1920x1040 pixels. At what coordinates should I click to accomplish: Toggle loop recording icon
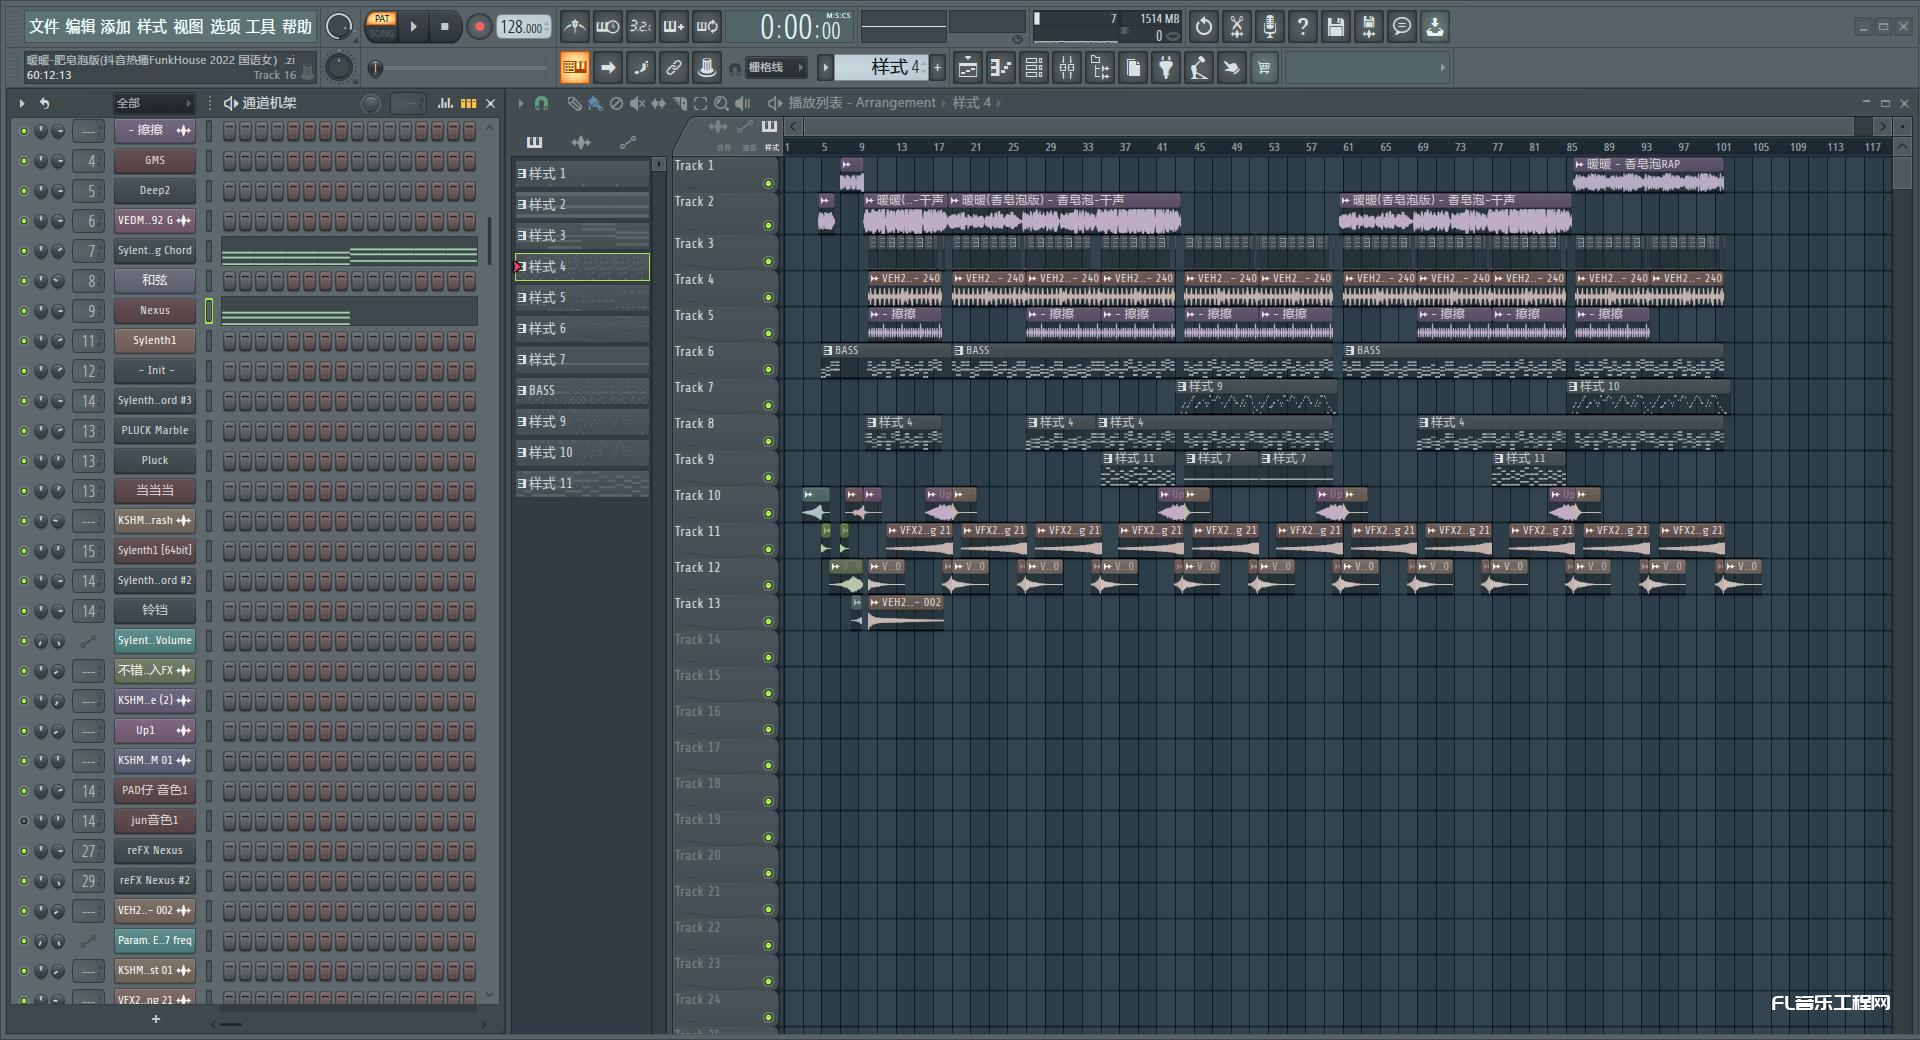pos(707,27)
